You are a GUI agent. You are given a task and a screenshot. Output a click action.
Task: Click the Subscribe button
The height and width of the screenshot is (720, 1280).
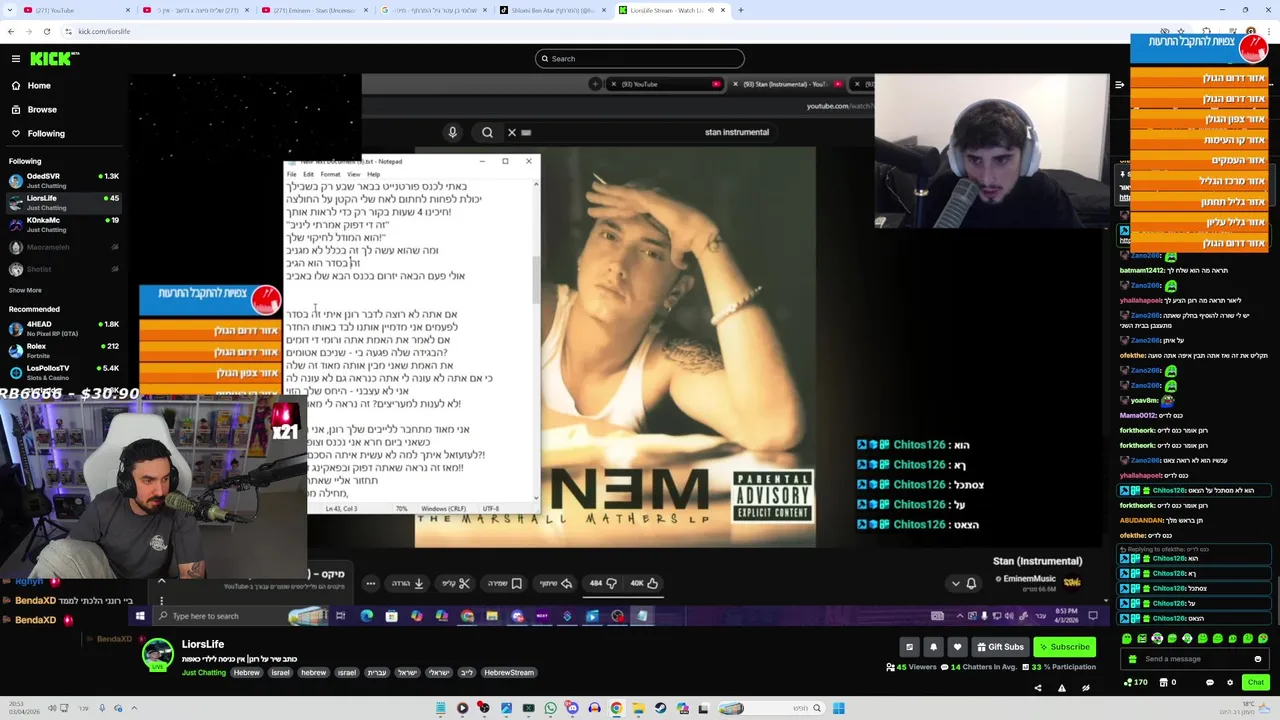point(1063,647)
